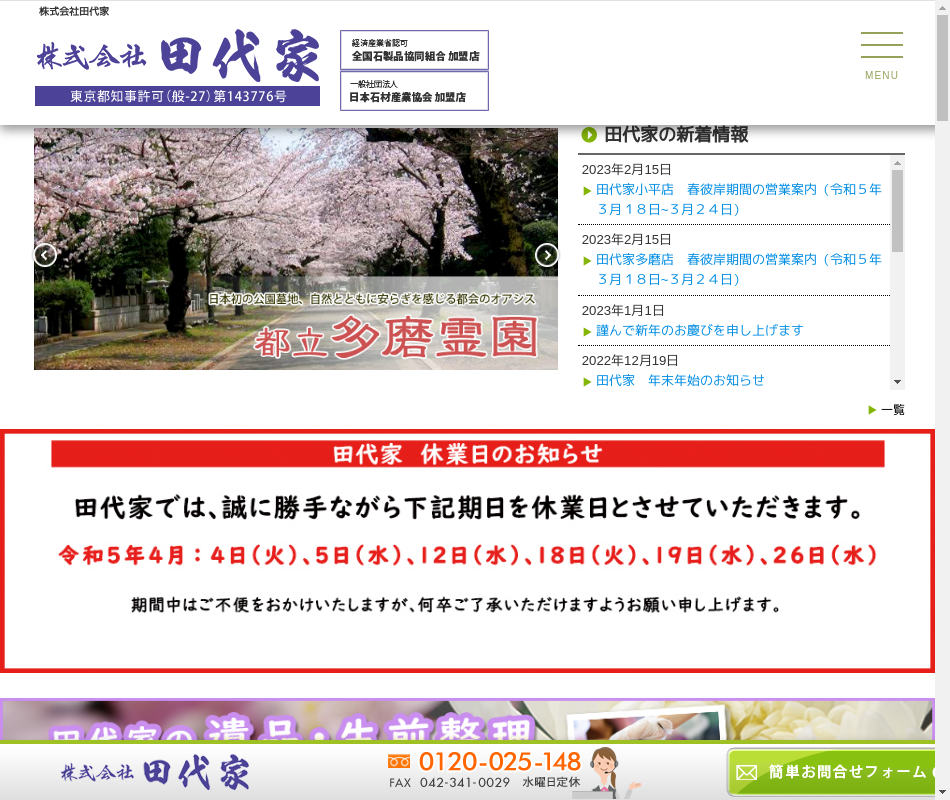The image size is (950, 800).
Task: Click the FAX 042-341-0029 text
Action: pyautogui.click(x=450, y=782)
